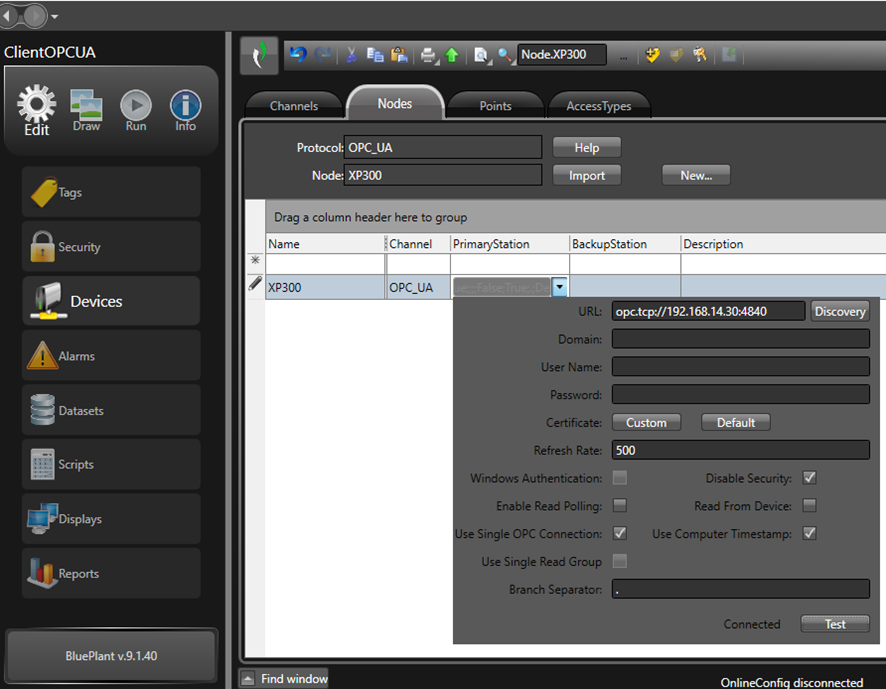Viewport: 886px width, 689px height.
Task: Click the Cut scissors icon
Action: click(351, 55)
